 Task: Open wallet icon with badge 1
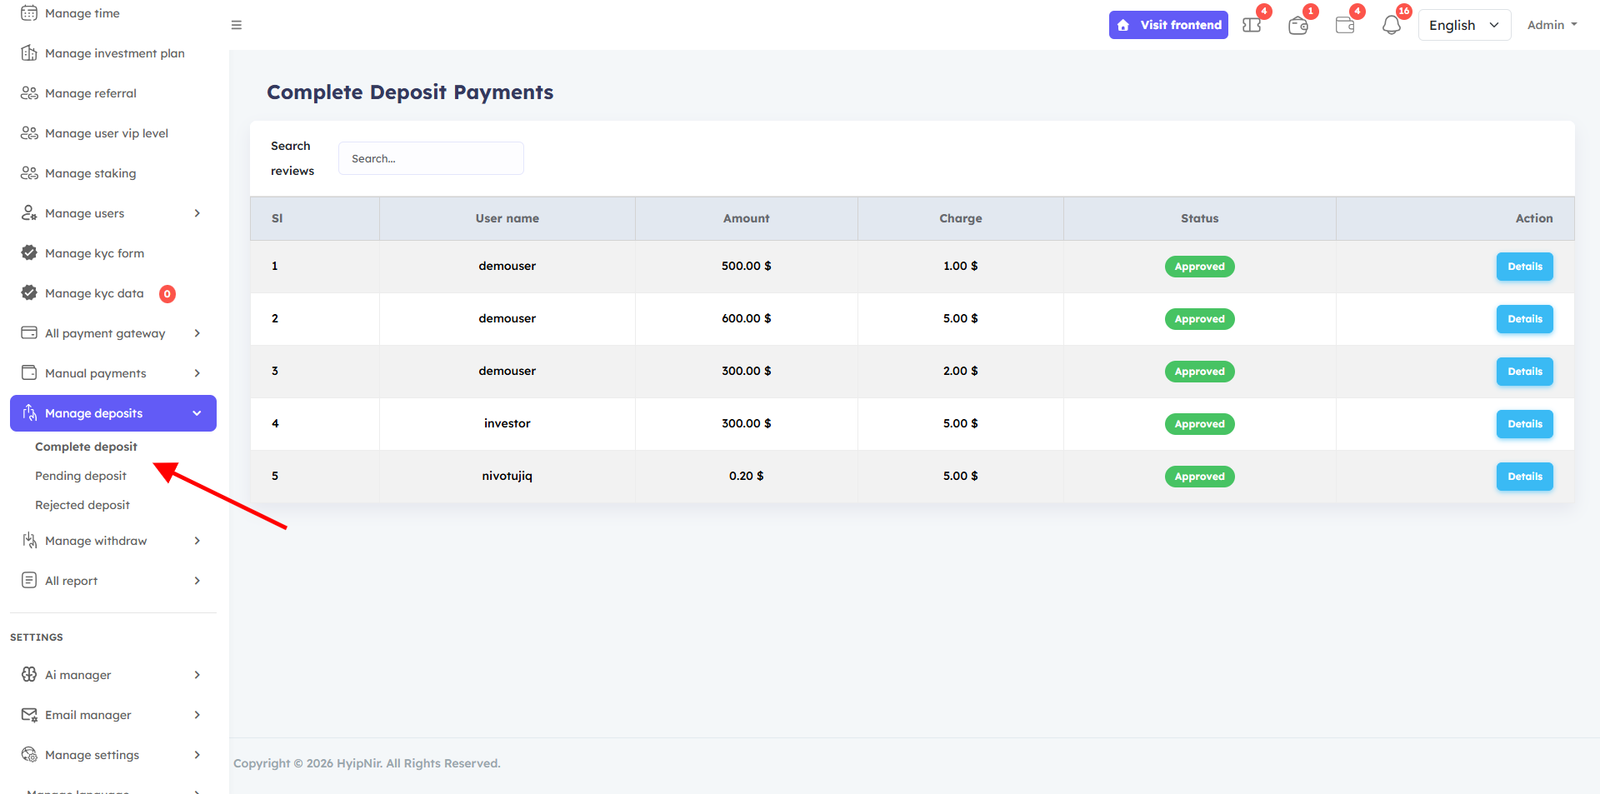tap(1298, 25)
